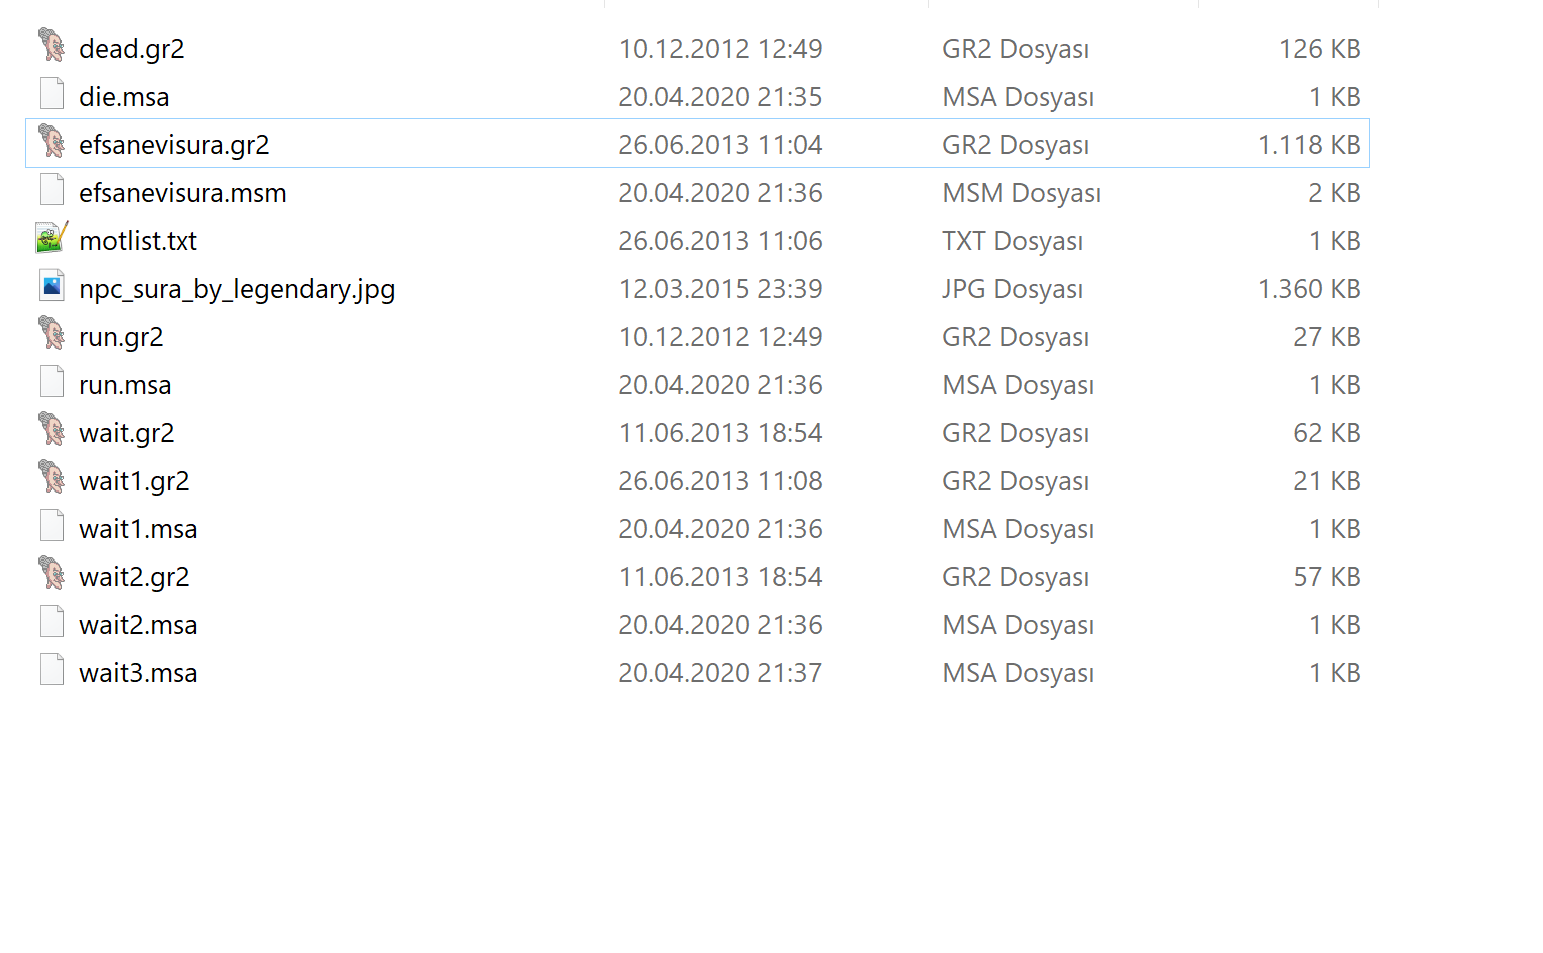Select the file name dead.gr2
The image size is (1543, 953).
tap(132, 49)
